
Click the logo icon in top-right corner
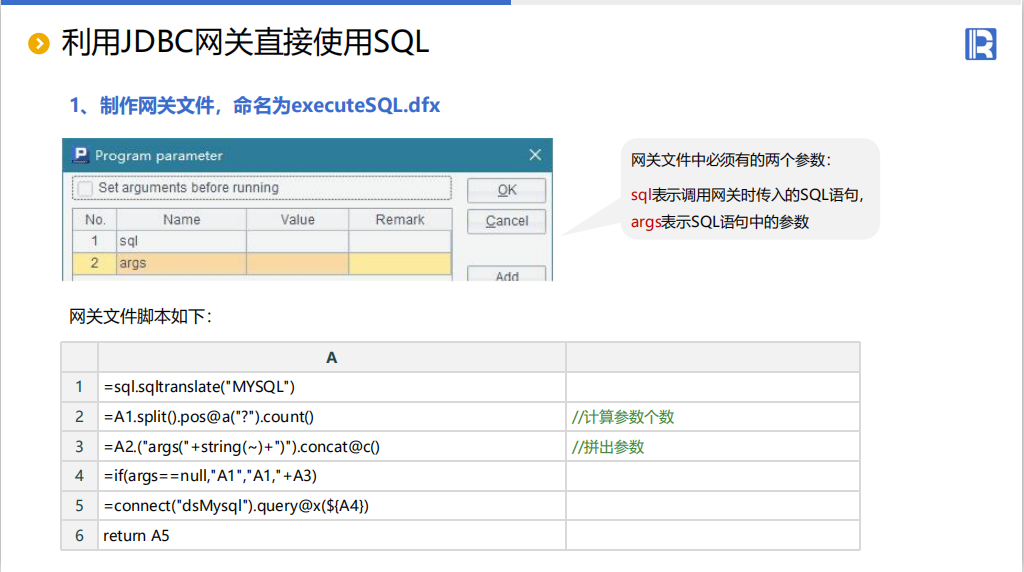(x=981, y=44)
